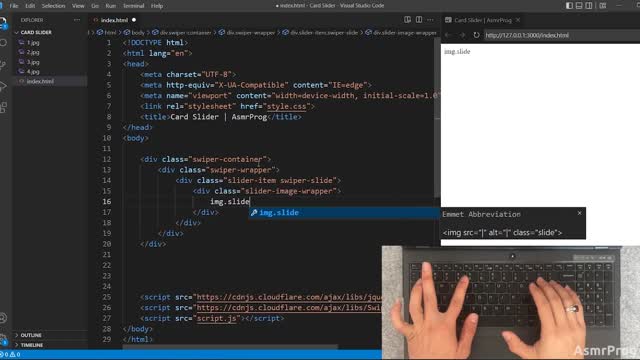The width and height of the screenshot is (640, 360).
Task: Follow the cdnjs link on line 25
Action: (x=289, y=297)
